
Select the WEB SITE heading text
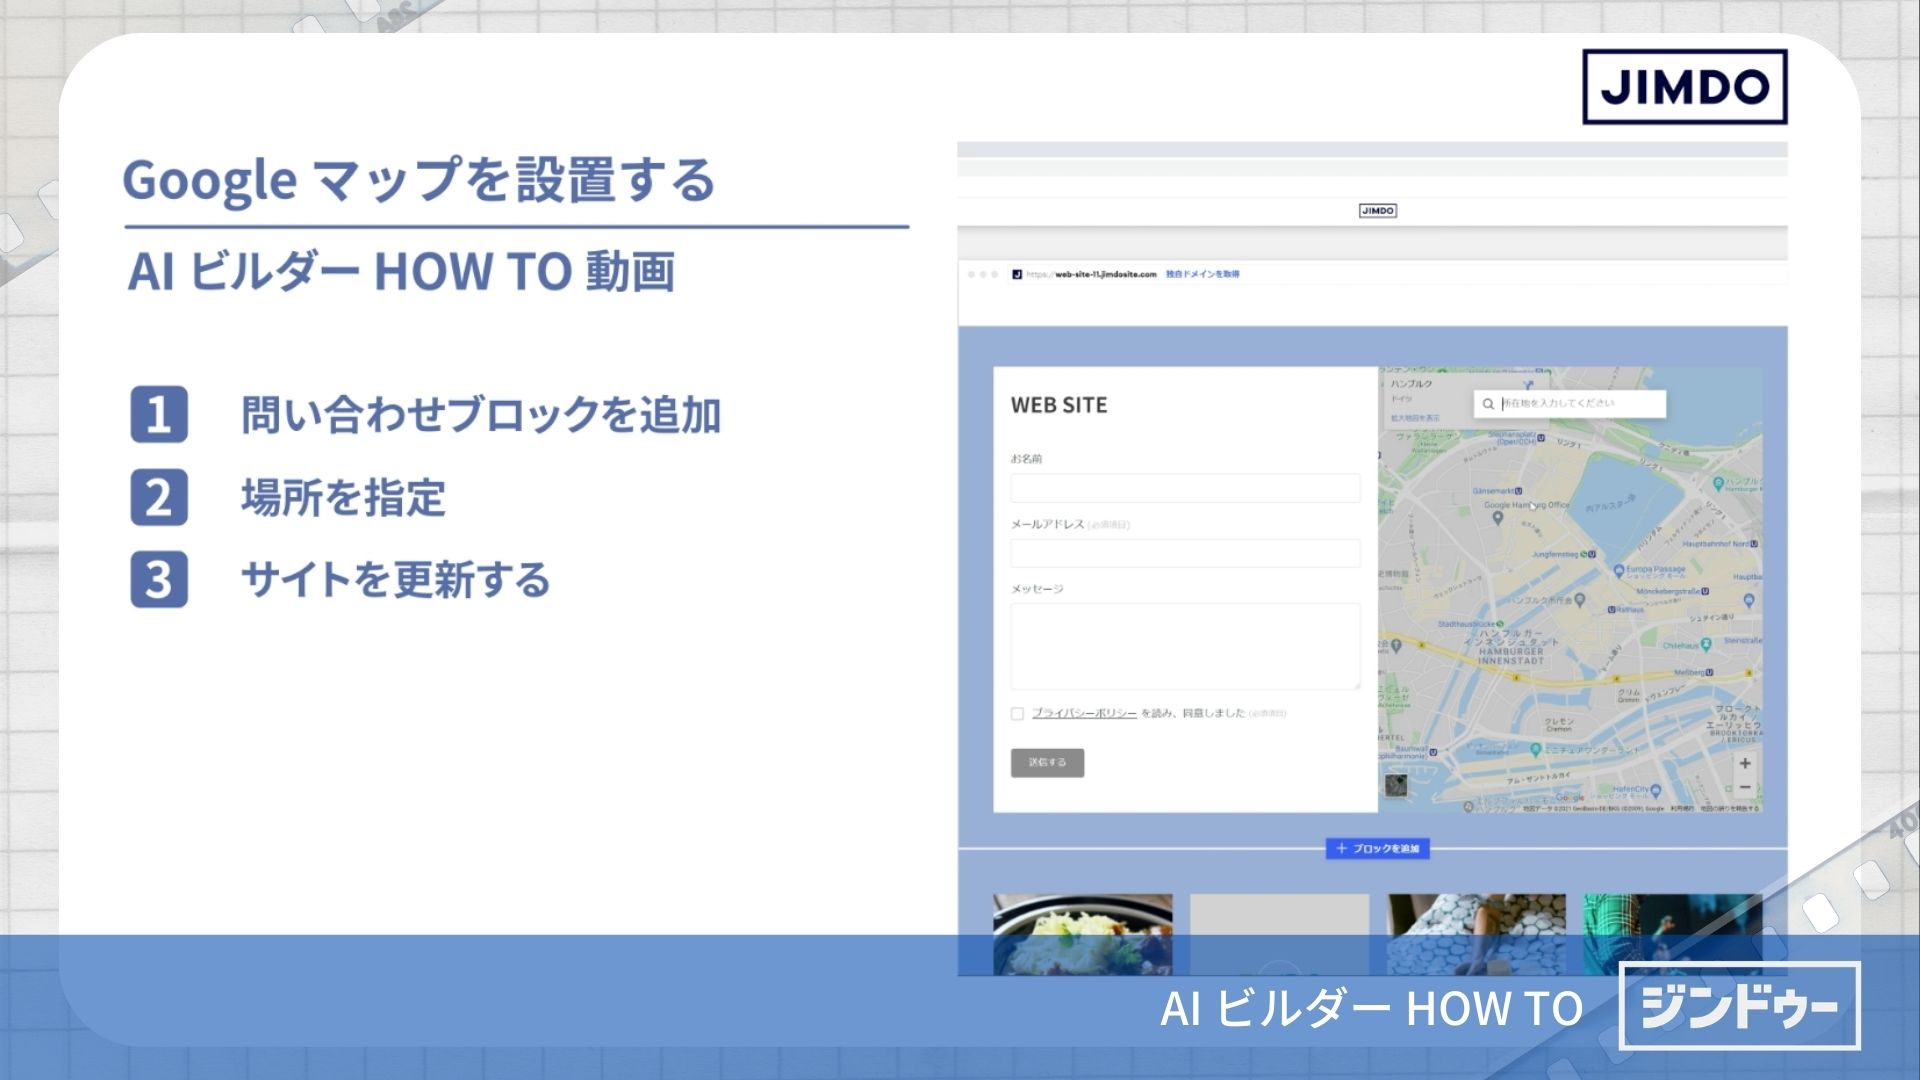click(1059, 405)
